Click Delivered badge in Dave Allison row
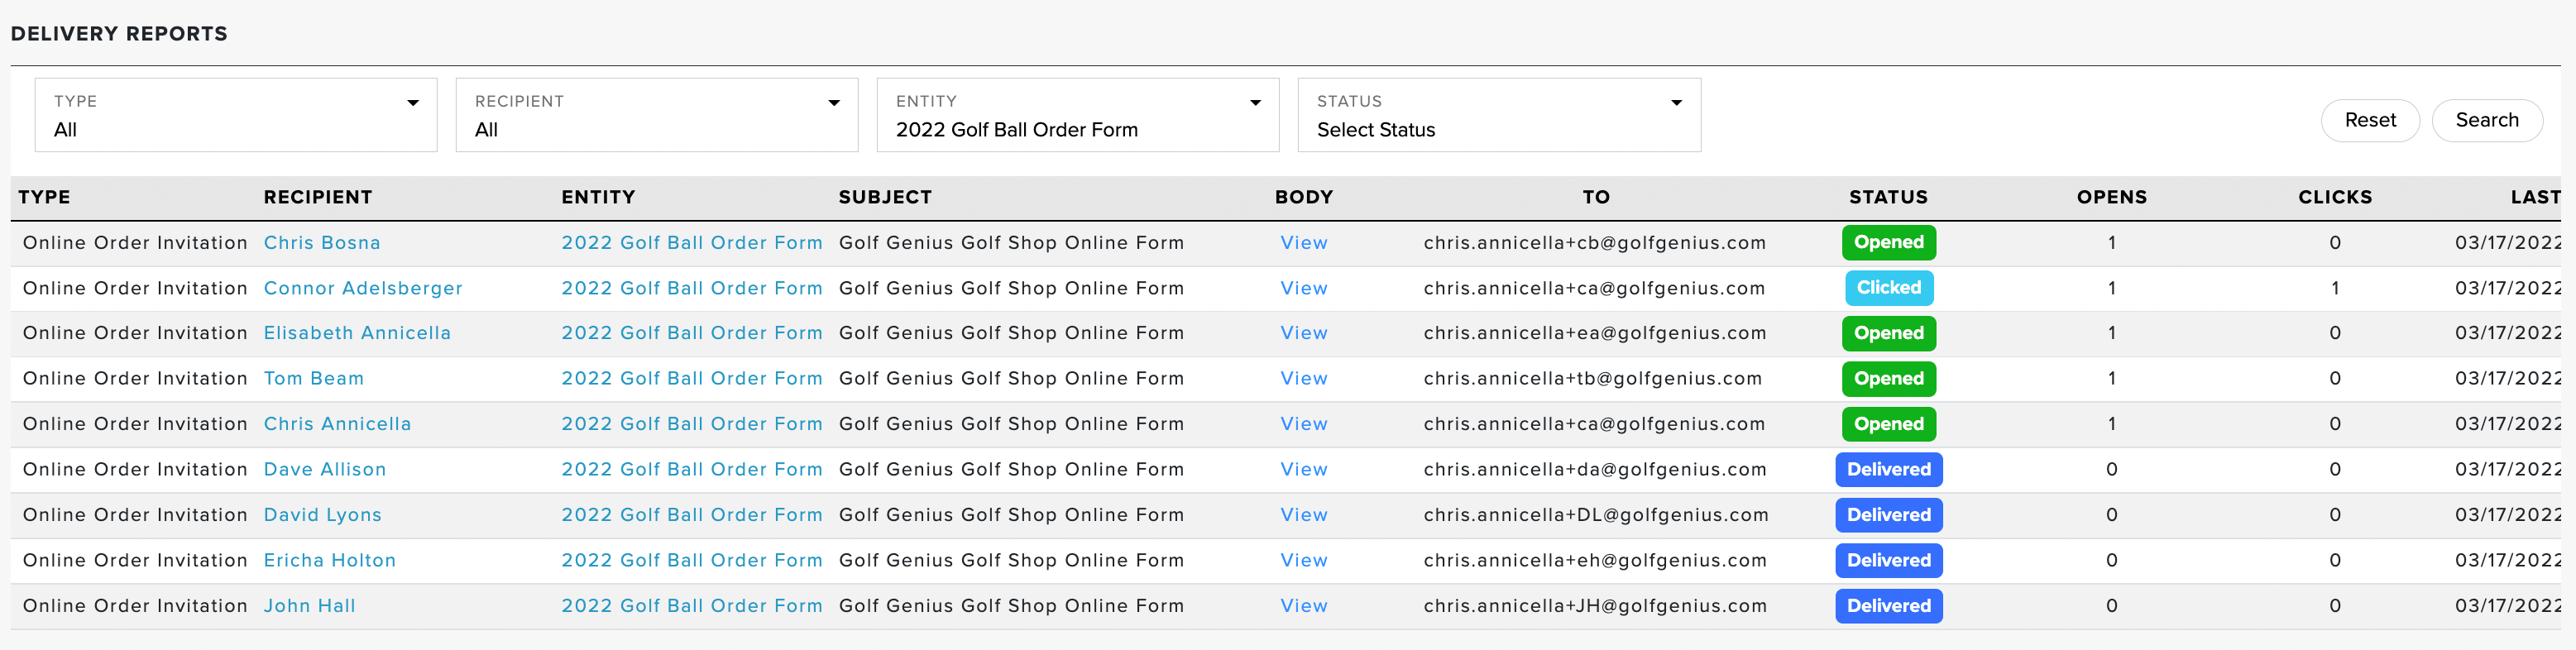2576x650 pixels. coord(1888,470)
